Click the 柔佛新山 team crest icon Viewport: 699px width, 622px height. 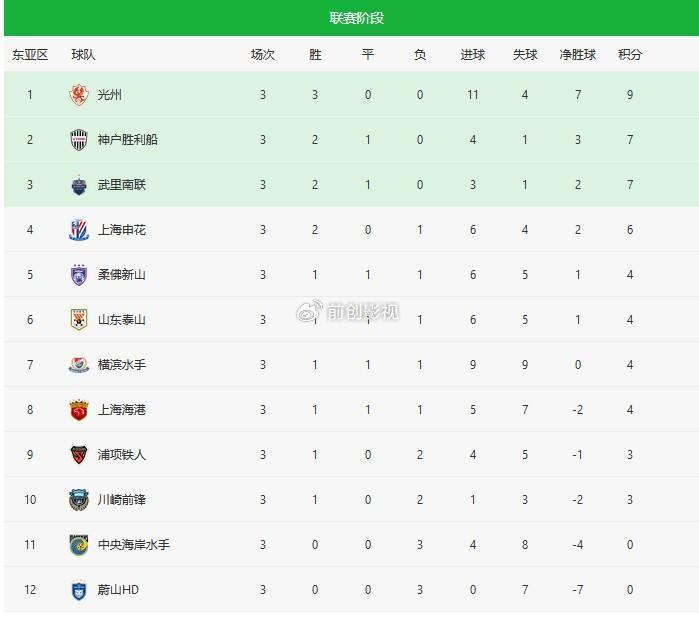(79, 275)
